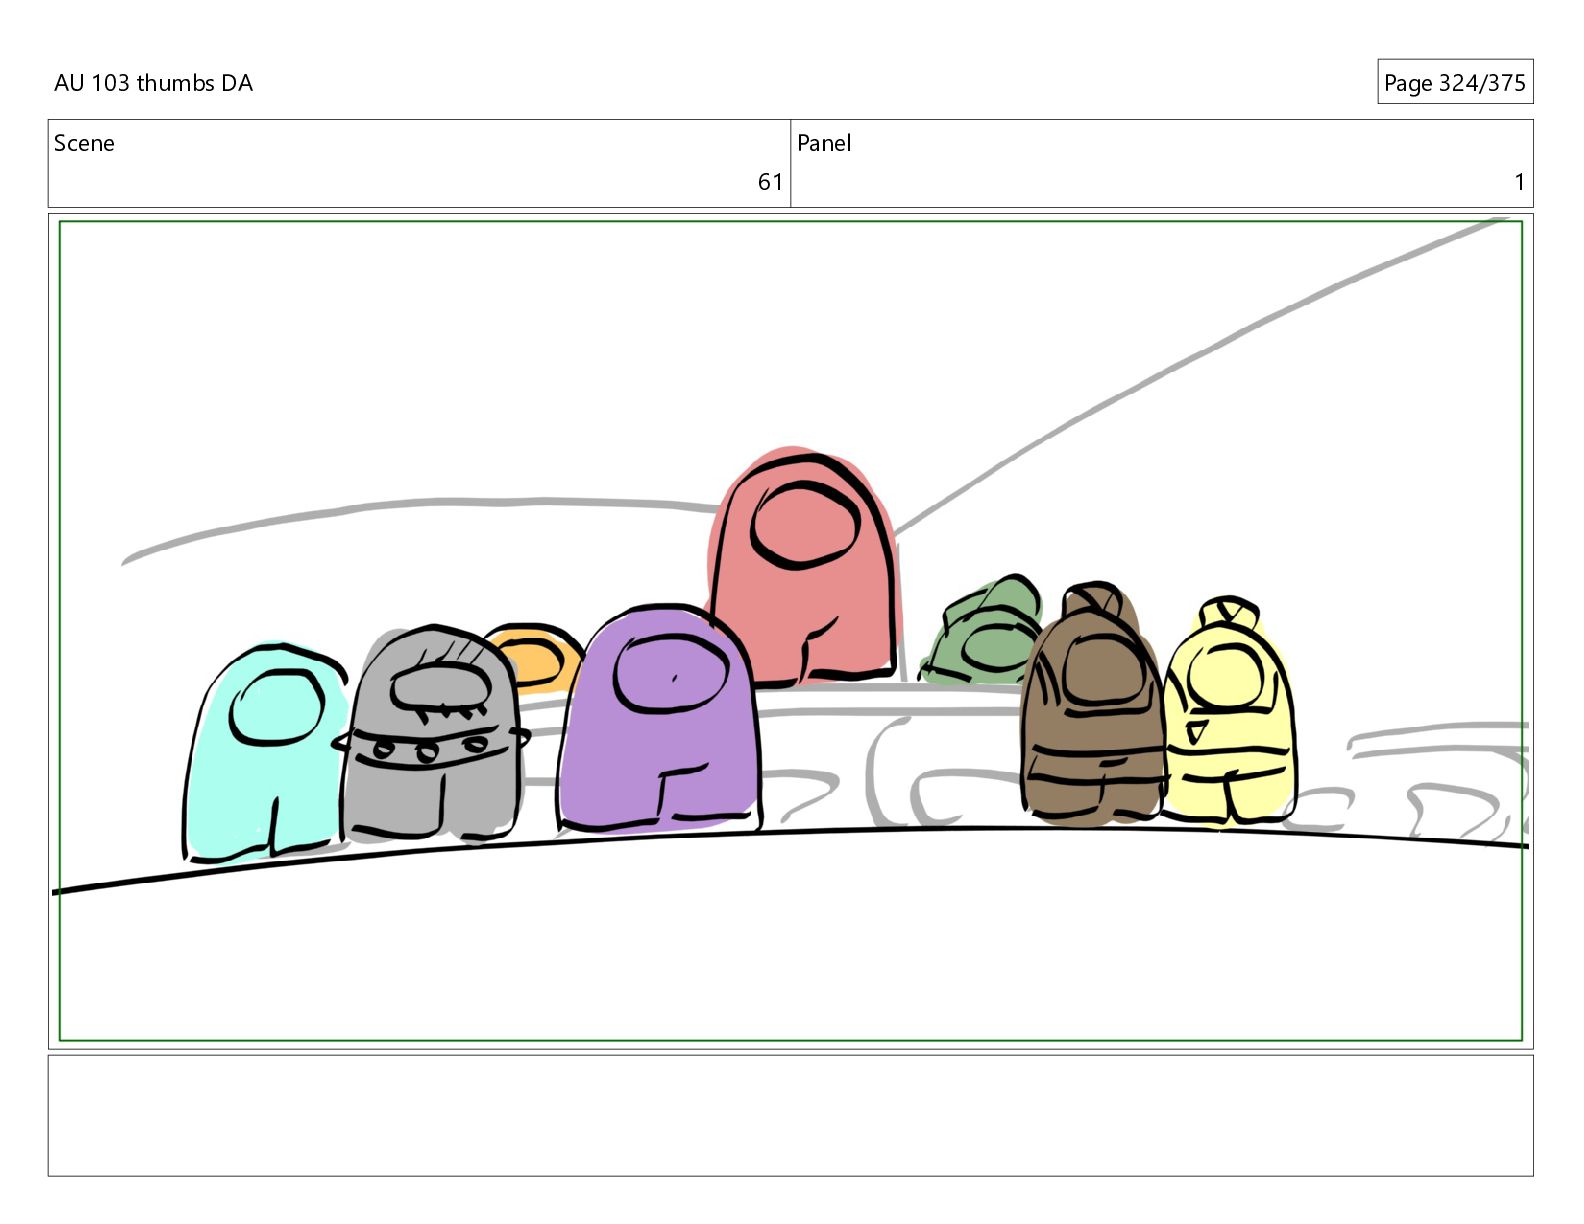Viewport: 1584px width, 1224px height.
Task: Click the 'AU 103 thumbs DA' title text
Action: coord(153,83)
